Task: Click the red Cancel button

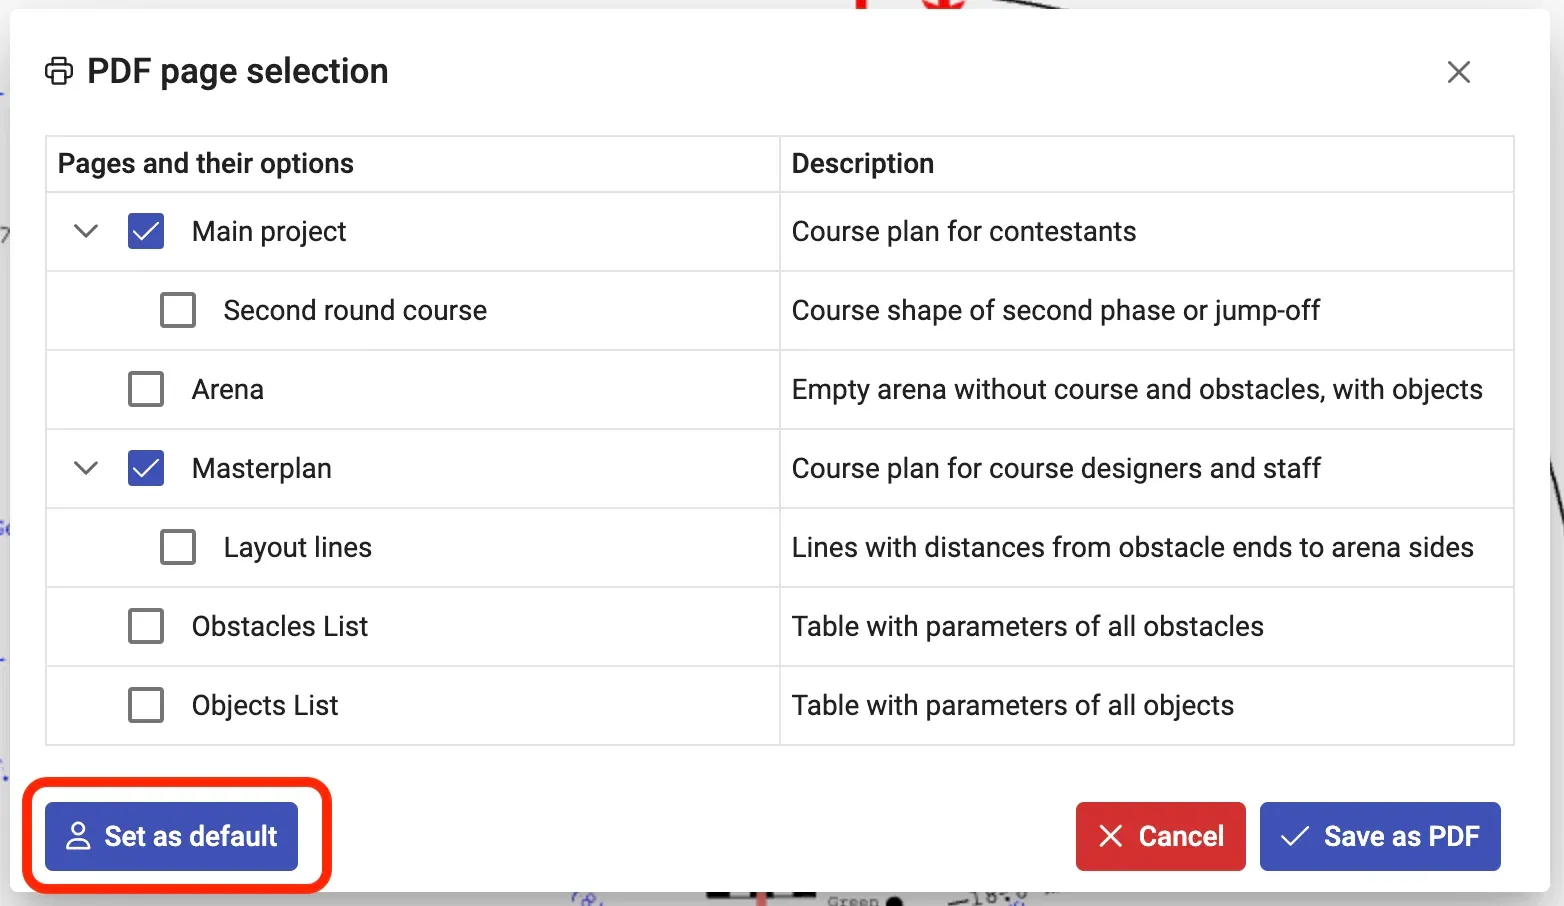Action: pyautogui.click(x=1160, y=836)
